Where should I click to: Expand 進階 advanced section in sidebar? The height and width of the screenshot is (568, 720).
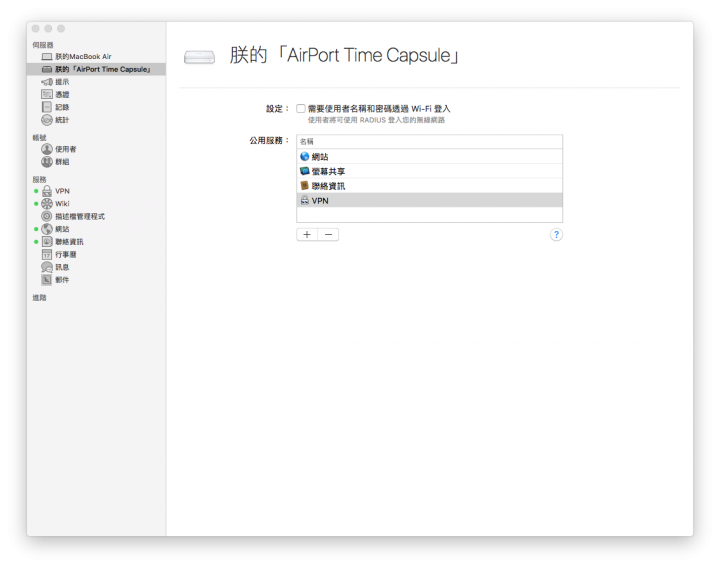pos(39,298)
